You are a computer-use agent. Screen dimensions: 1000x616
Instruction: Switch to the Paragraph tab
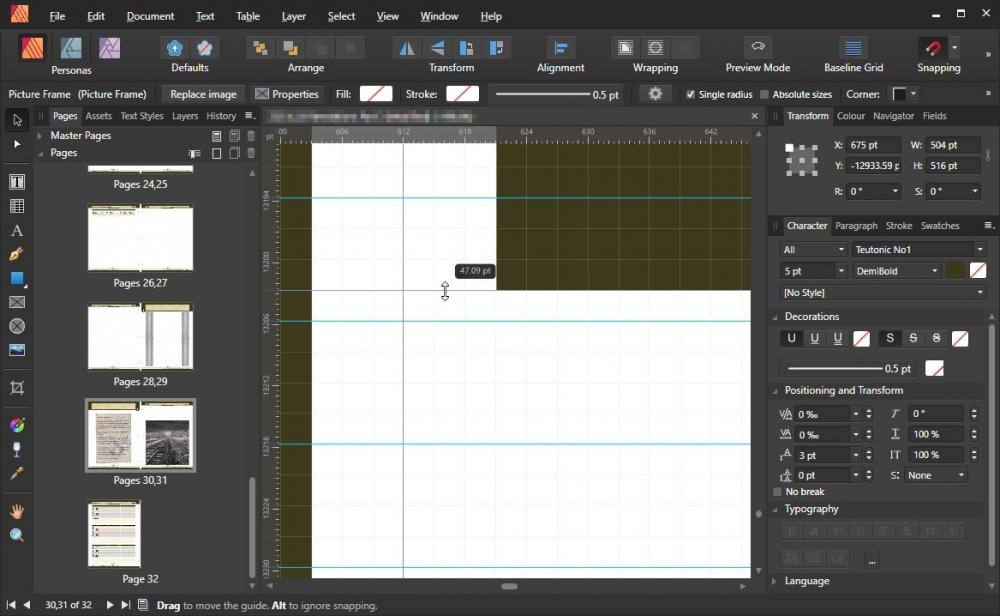tap(856, 226)
